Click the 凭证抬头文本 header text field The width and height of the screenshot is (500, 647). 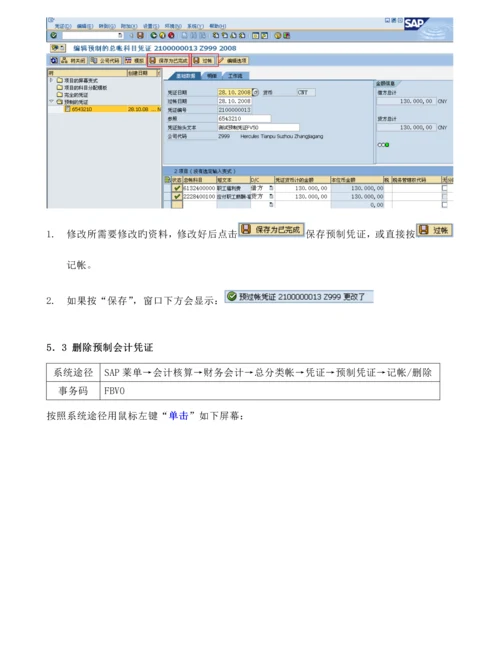258,128
